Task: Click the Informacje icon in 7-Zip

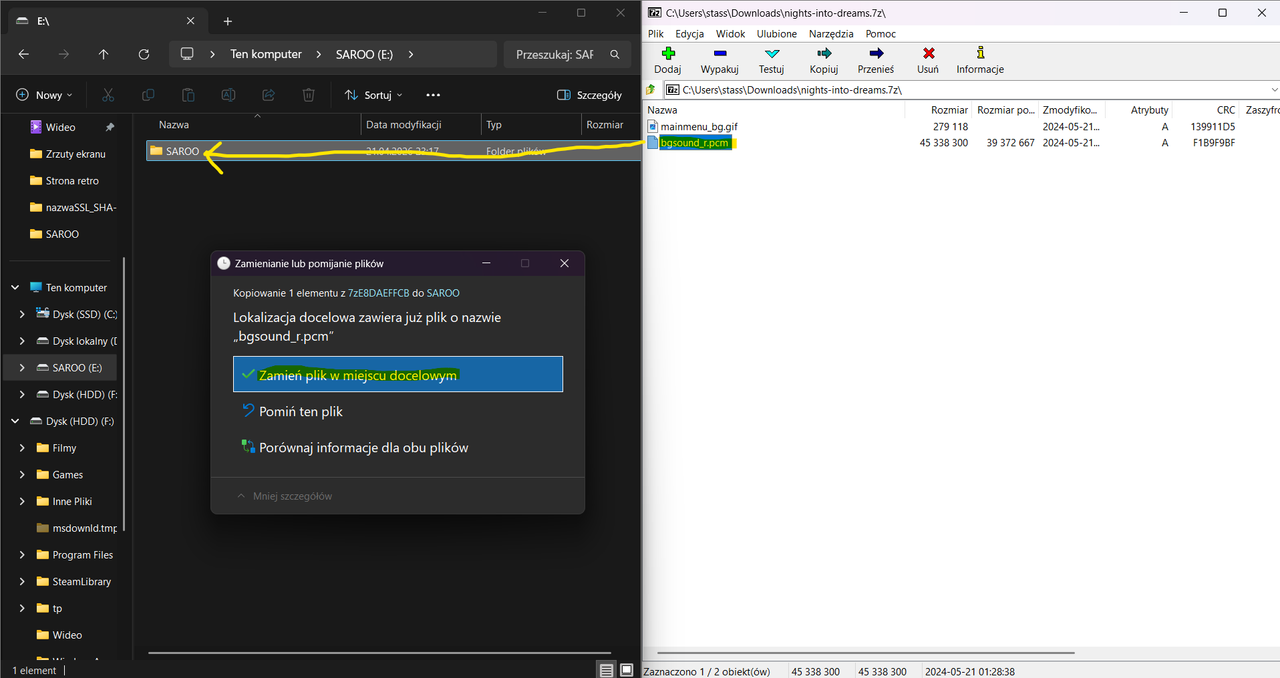Action: coord(980,53)
